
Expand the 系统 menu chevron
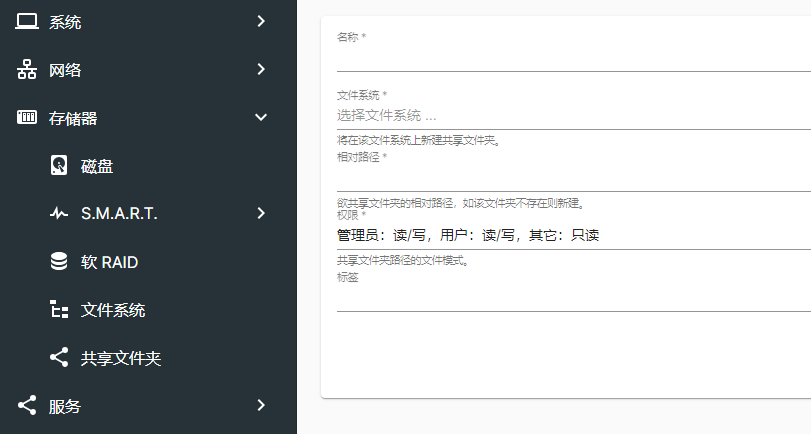coord(261,21)
